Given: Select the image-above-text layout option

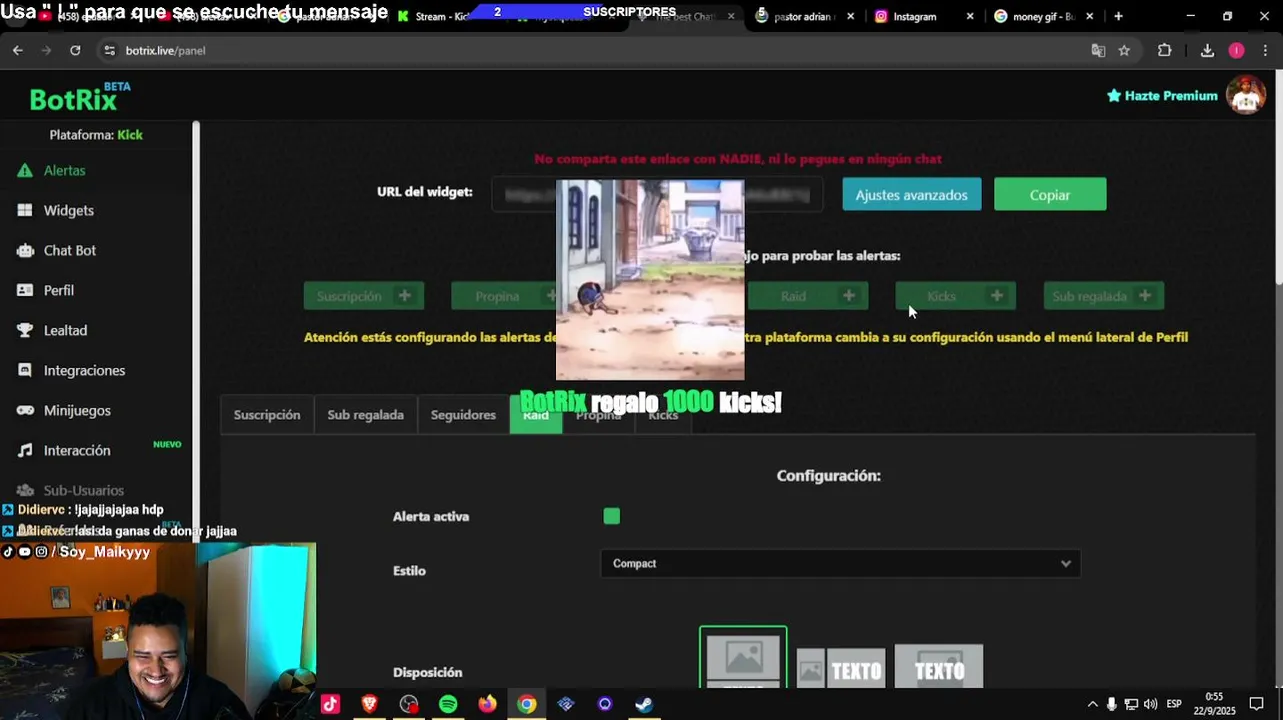Looking at the screenshot, I should (743, 658).
